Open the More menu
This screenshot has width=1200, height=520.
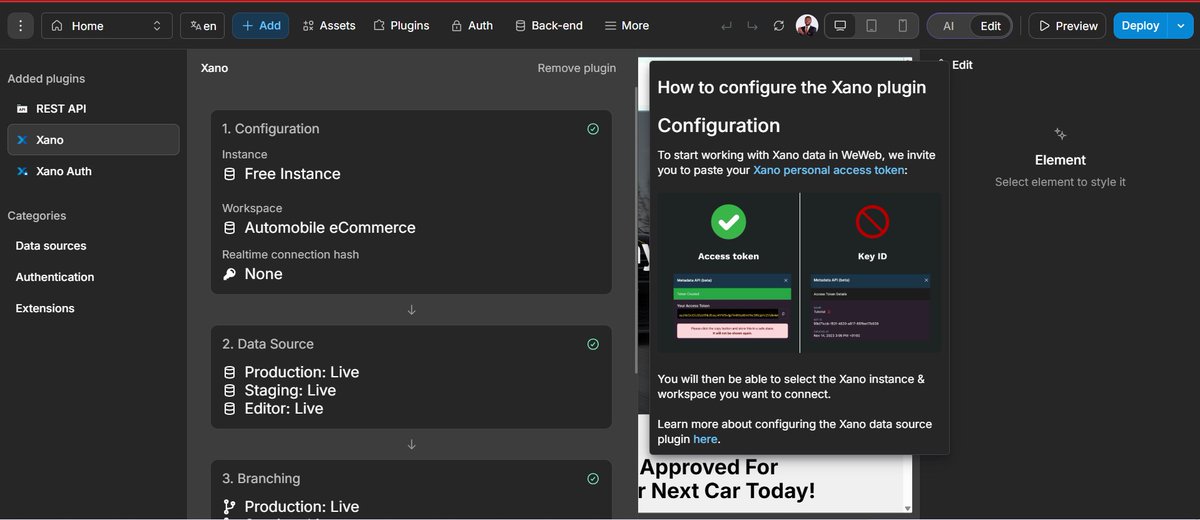click(x=627, y=26)
